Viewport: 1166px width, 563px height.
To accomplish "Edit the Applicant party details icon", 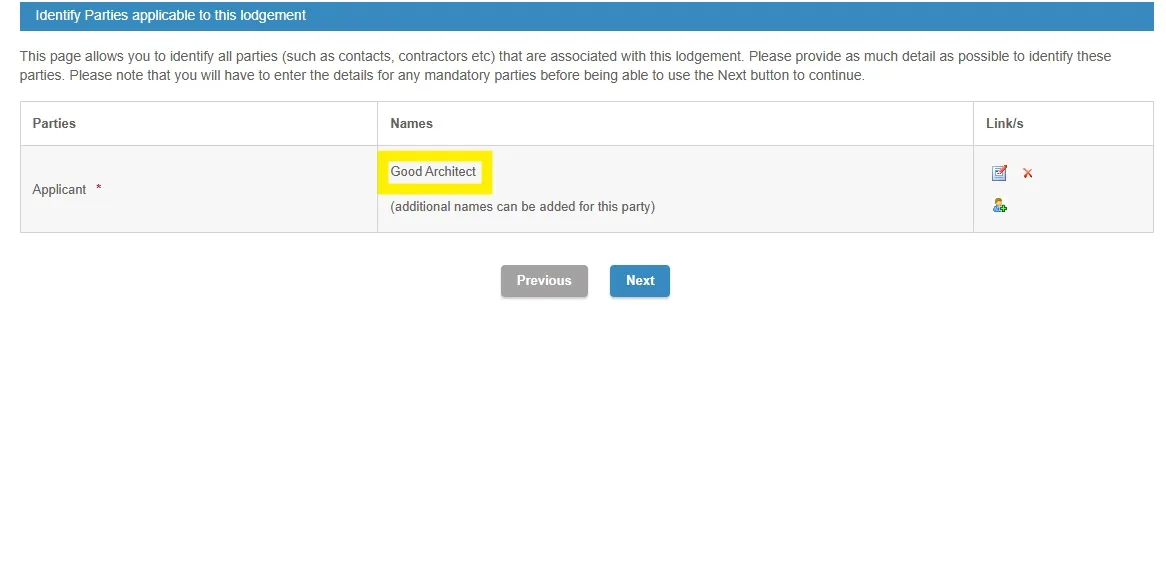I will [999, 173].
